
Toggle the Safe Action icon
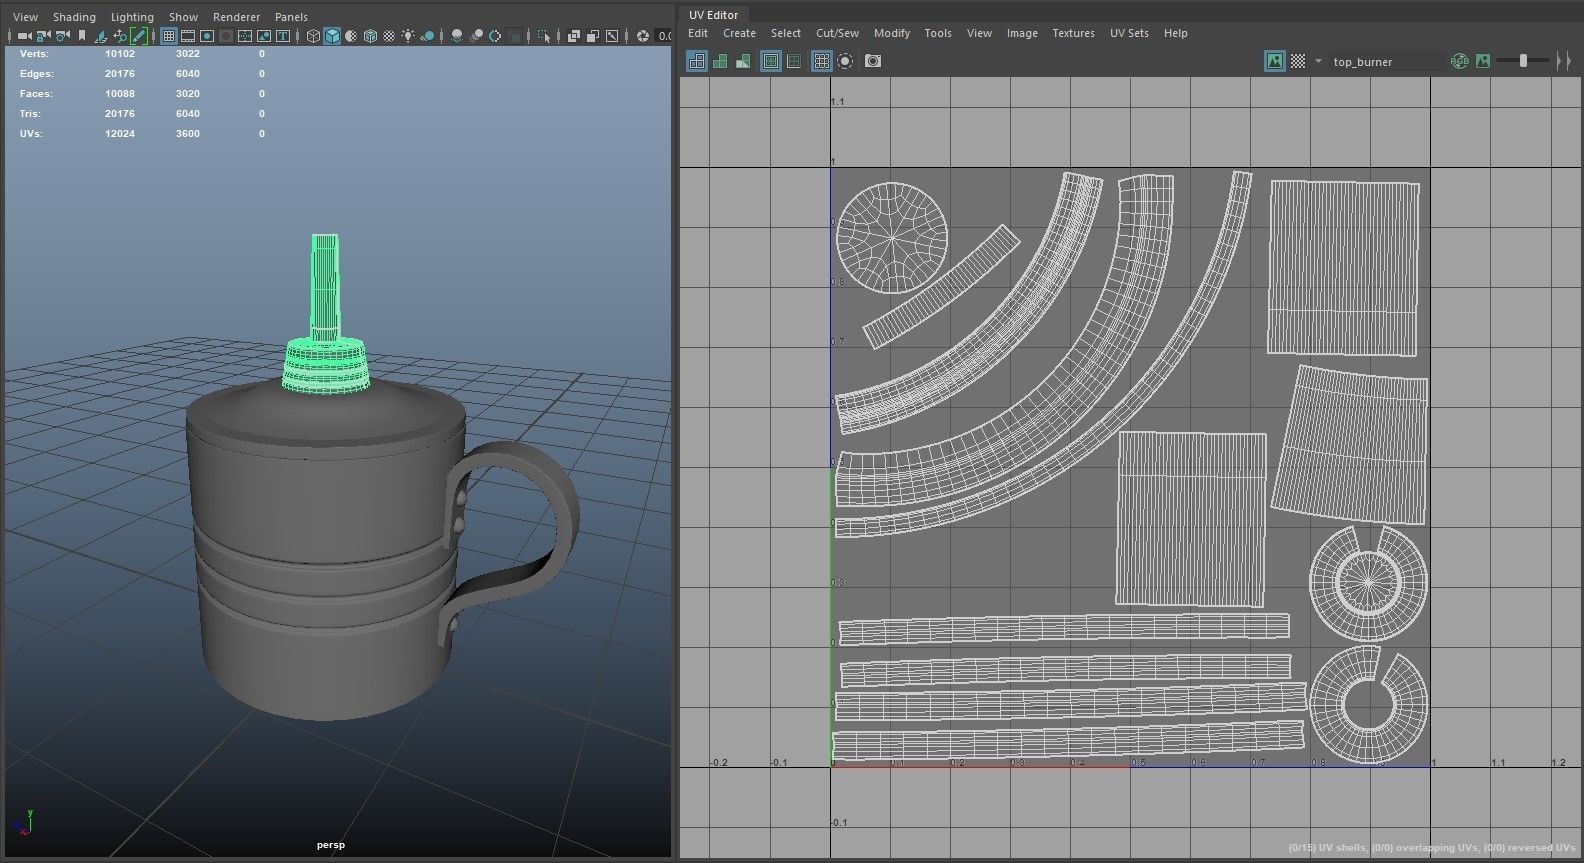pos(264,36)
